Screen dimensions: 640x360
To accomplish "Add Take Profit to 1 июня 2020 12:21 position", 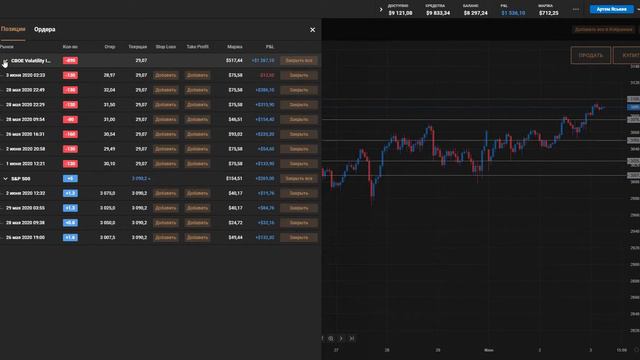I will tap(197, 164).
